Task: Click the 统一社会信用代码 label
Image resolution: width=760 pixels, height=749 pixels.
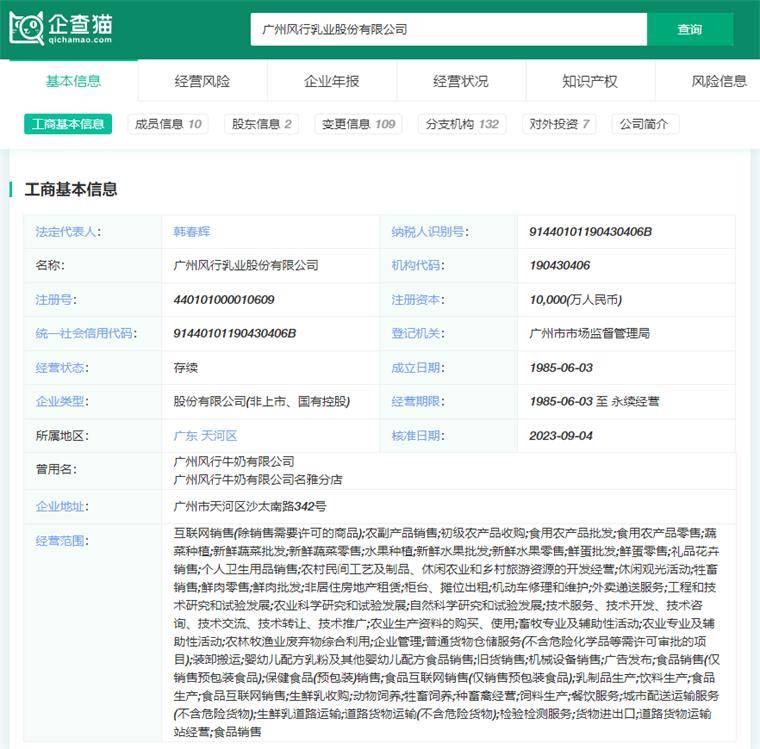Action: point(86,334)
